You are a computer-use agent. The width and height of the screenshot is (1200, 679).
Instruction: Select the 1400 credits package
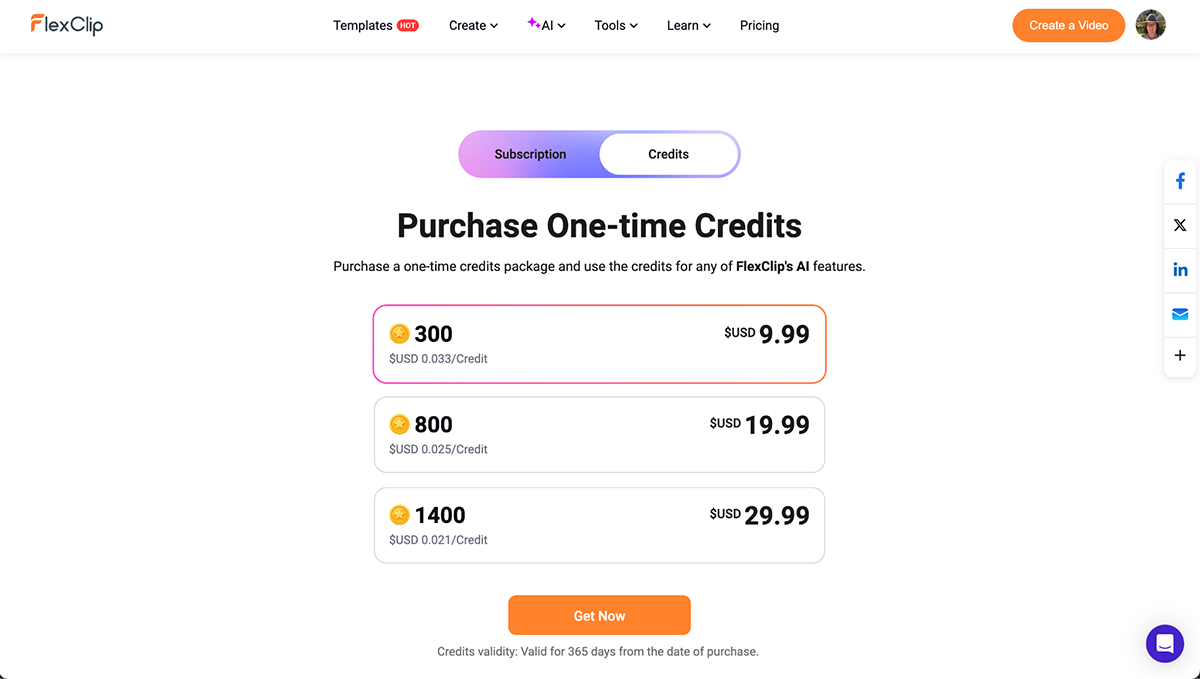tap(599, 525)
